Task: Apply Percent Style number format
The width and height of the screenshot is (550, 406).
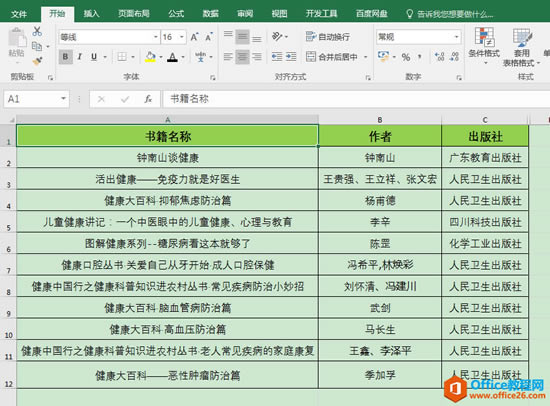Action: (406, 57)
